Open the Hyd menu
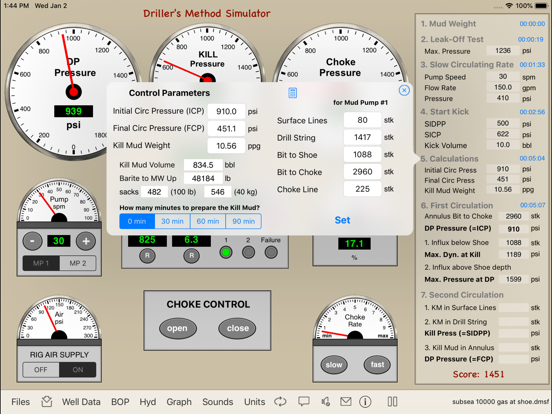The height and width of the screenshot is (414, 552). point(148,402)
